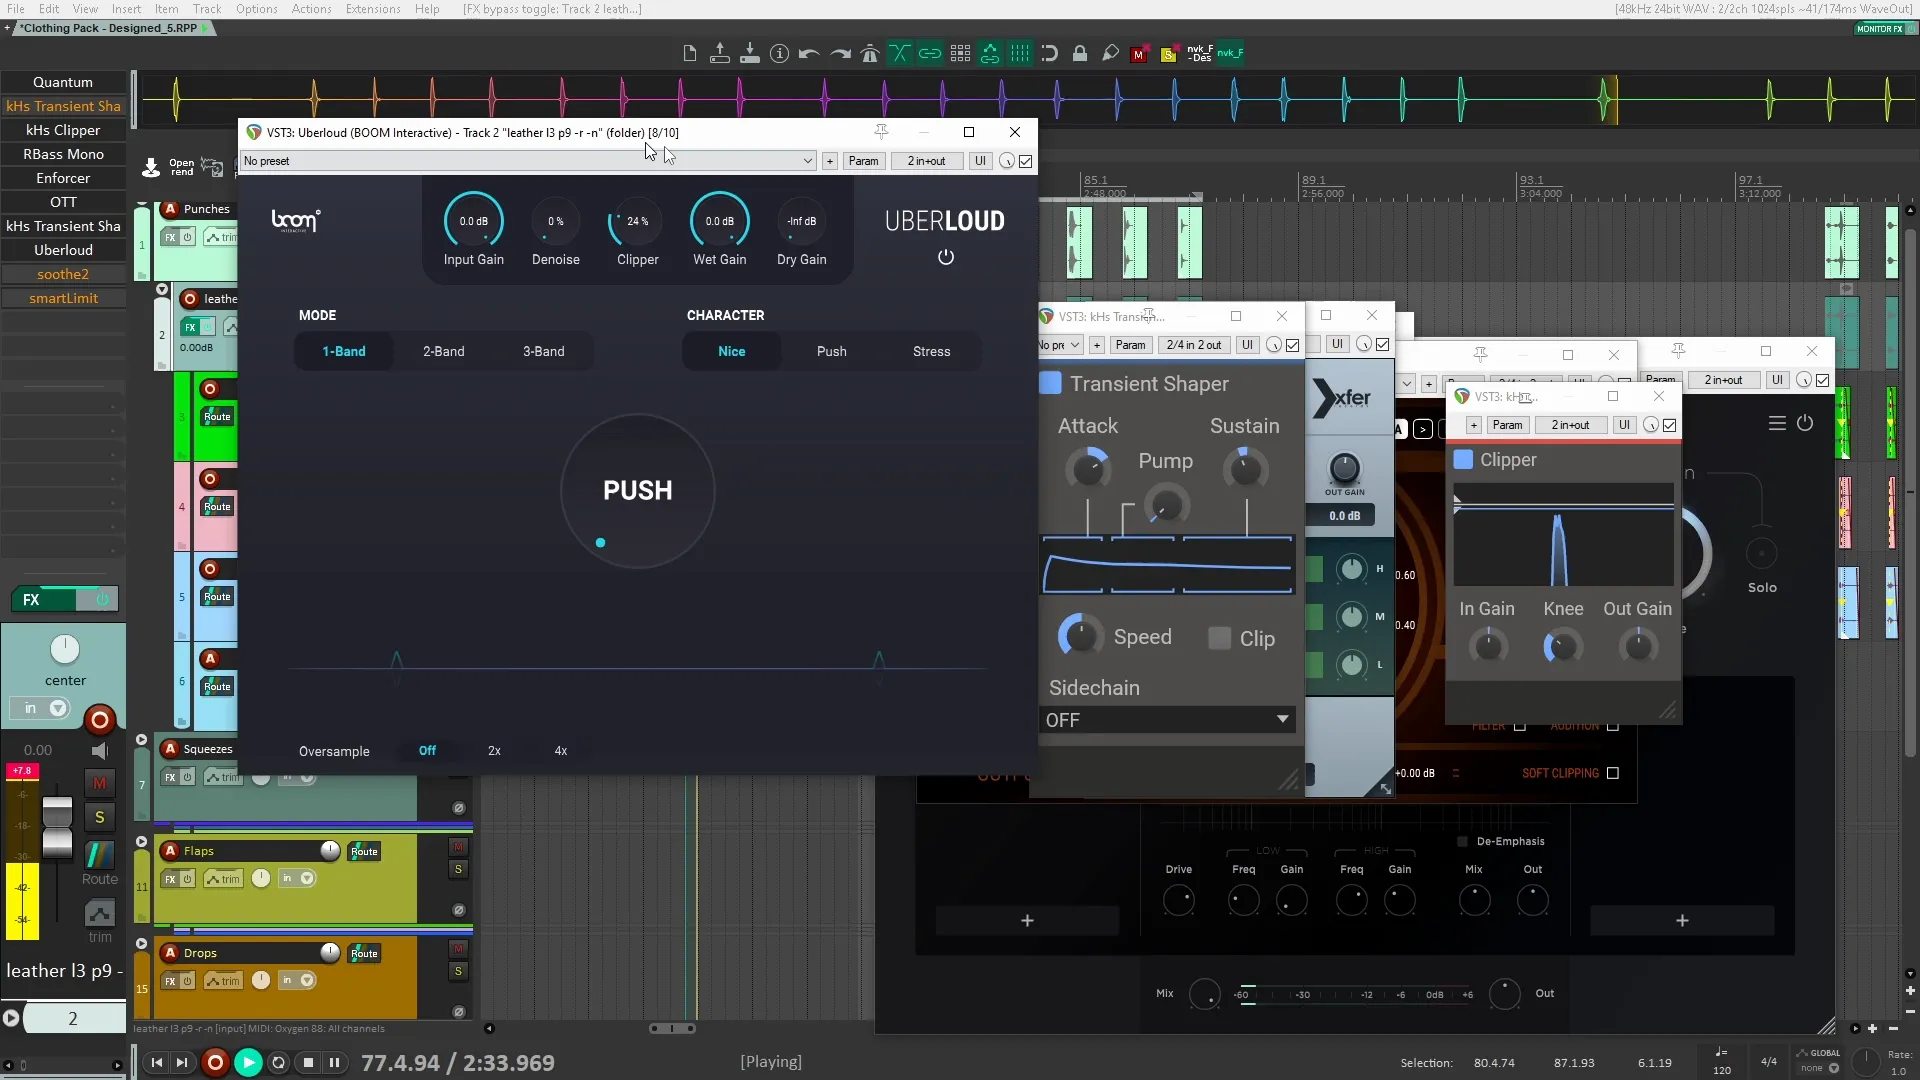Screen dimensions: 1920x1080
Task: Expand Squeezes track folder arrow
Action: (141, 740)
